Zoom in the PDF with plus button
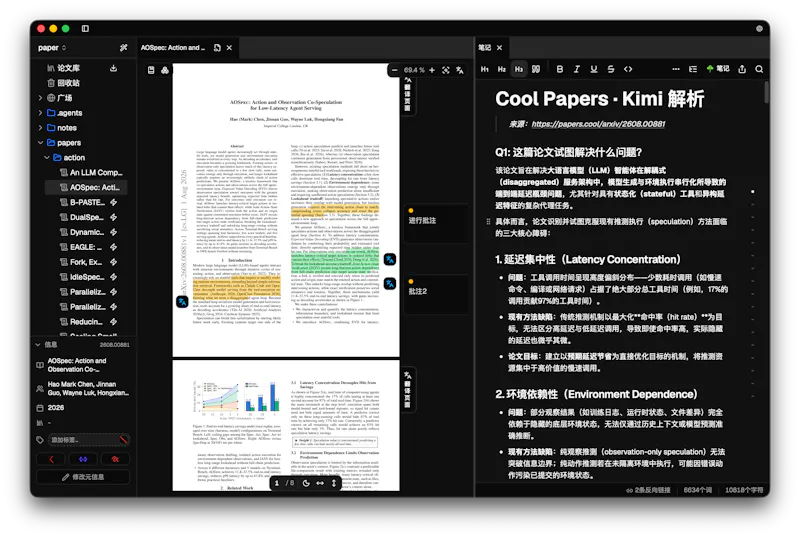The height and width of the screenshot is (537, 800). tap(432, 70)
